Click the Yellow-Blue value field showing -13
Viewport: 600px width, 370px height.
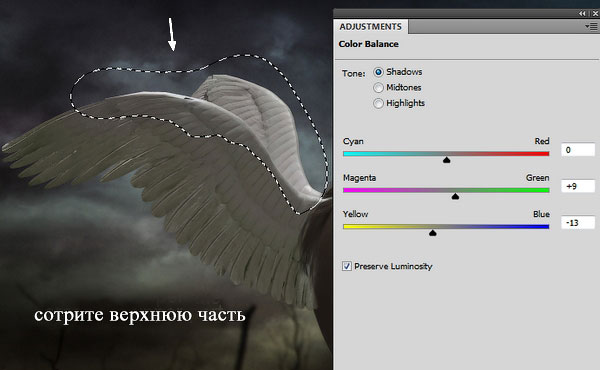pyautogui.click(x=578, y=222)
